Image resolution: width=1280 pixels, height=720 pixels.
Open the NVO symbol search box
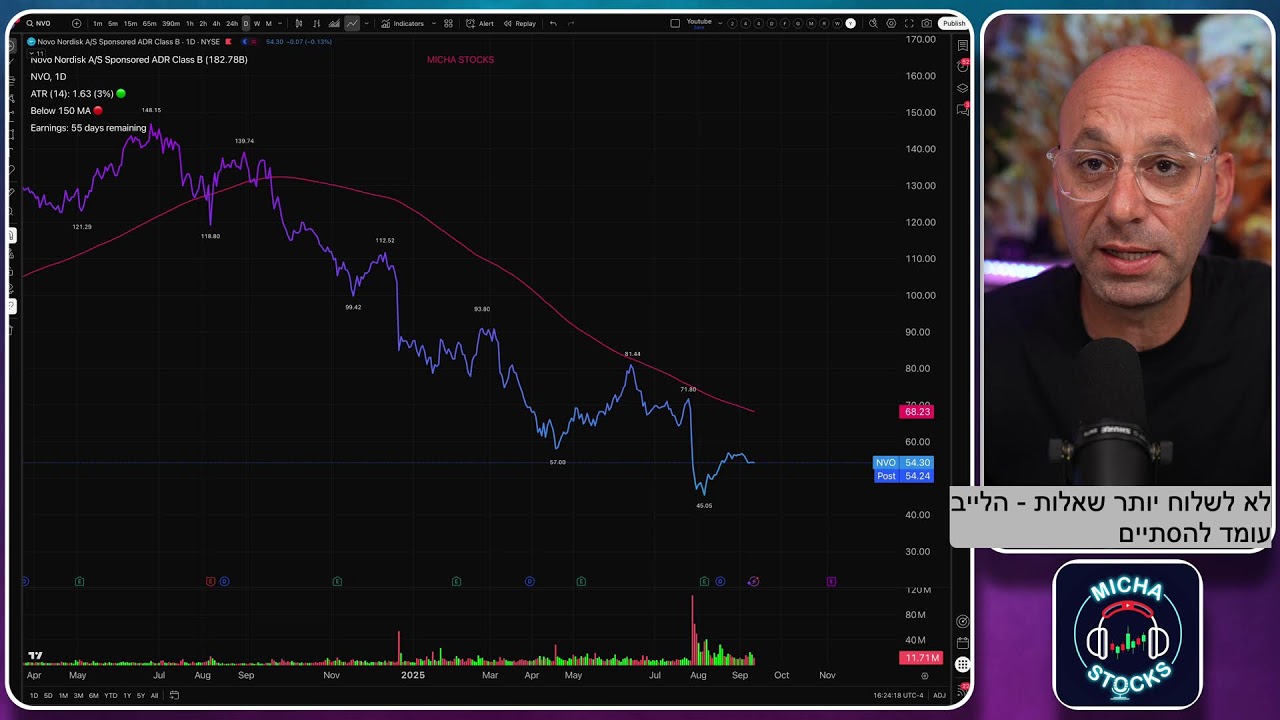[x=39, y=23]
